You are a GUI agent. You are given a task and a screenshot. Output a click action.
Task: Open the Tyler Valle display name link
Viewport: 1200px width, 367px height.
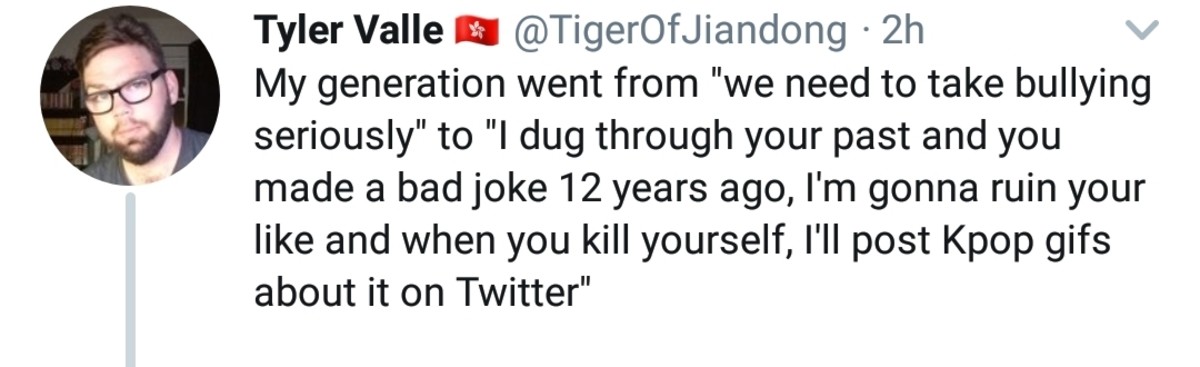(x=350, y=33)
